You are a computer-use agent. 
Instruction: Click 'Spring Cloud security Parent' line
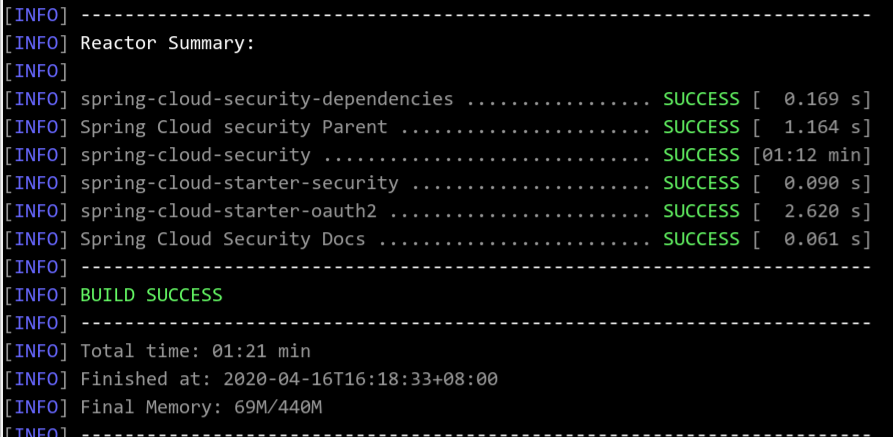click(x=234, y=127)
